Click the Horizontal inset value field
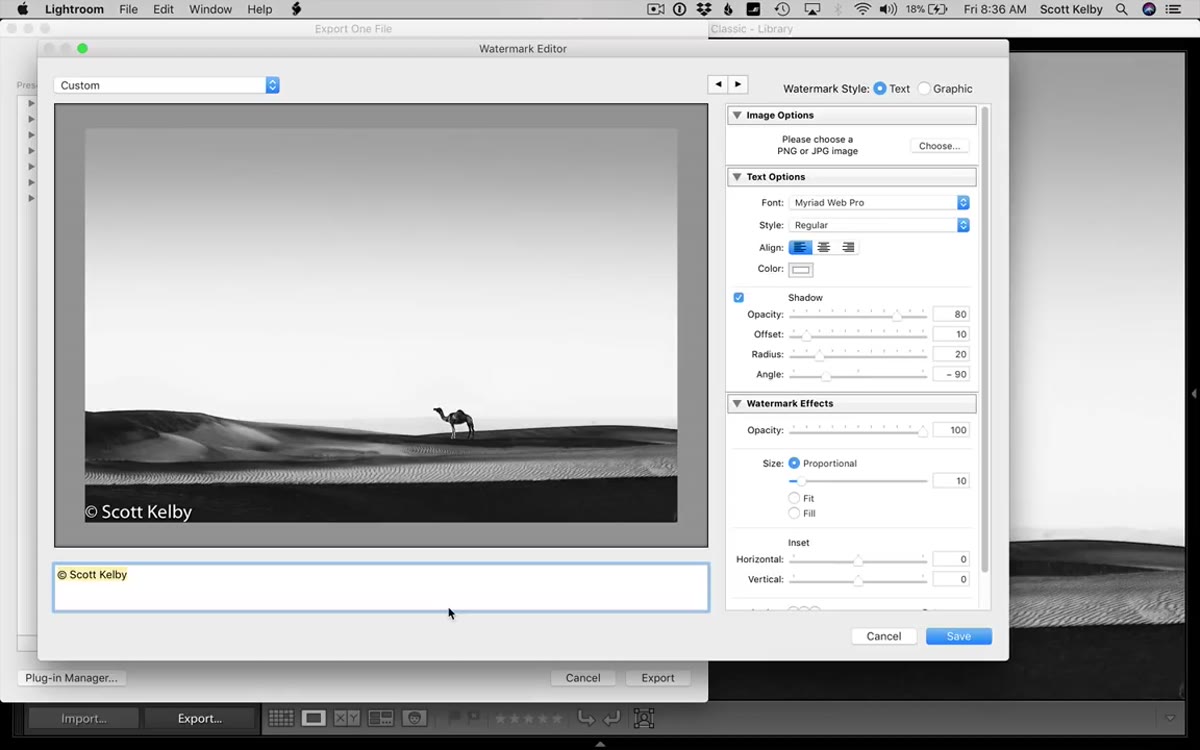1200x750 pixels. coord(951,559)
